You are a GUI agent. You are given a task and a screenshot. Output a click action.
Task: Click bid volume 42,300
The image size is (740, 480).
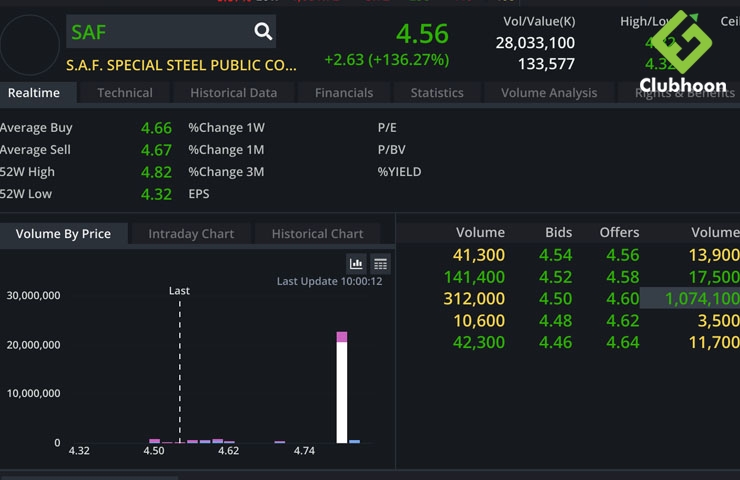point(479,342)
